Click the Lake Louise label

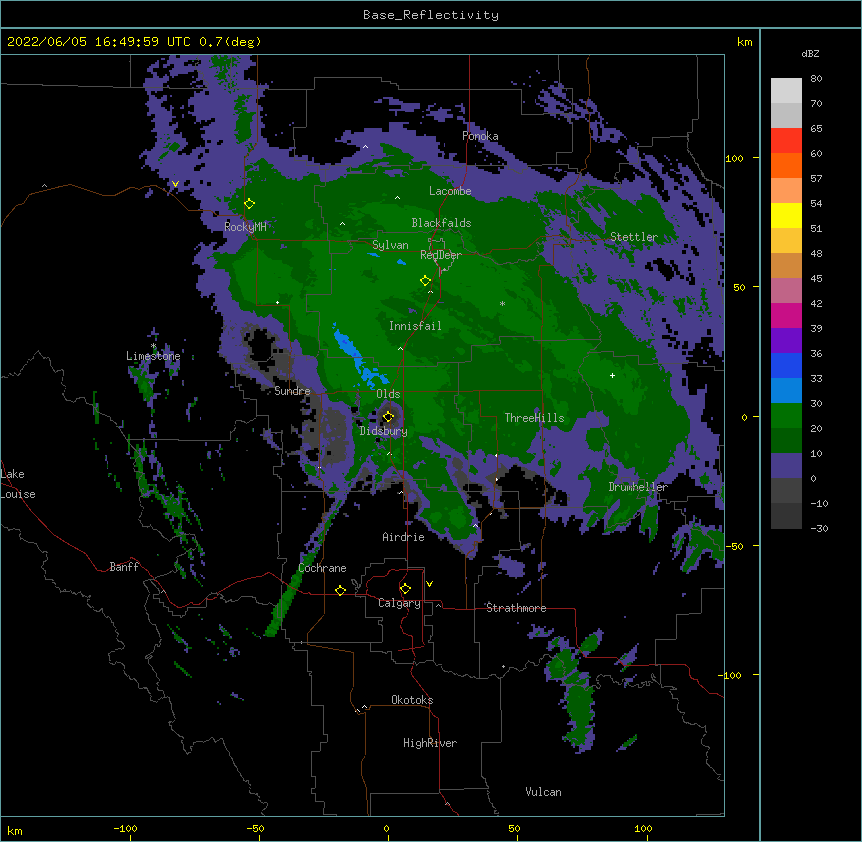[x=18, y=484]
